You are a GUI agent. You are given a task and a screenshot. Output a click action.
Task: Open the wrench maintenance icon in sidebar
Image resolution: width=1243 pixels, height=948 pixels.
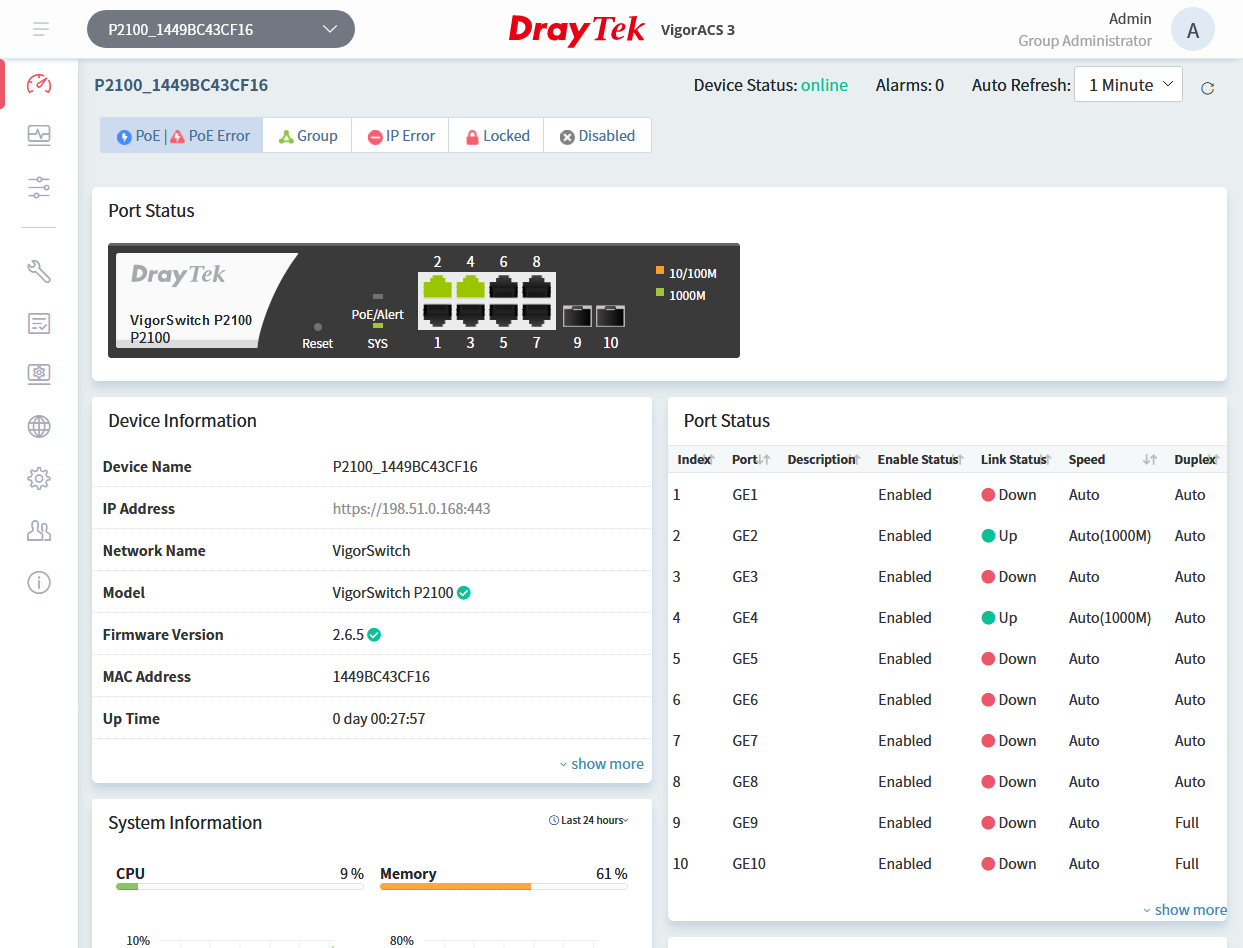click(x=39, y=271)
